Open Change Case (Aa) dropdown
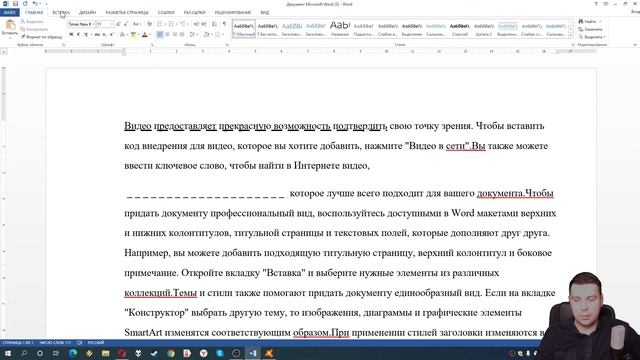Screen dimensions: 640x360 click(x=137, y=24)
